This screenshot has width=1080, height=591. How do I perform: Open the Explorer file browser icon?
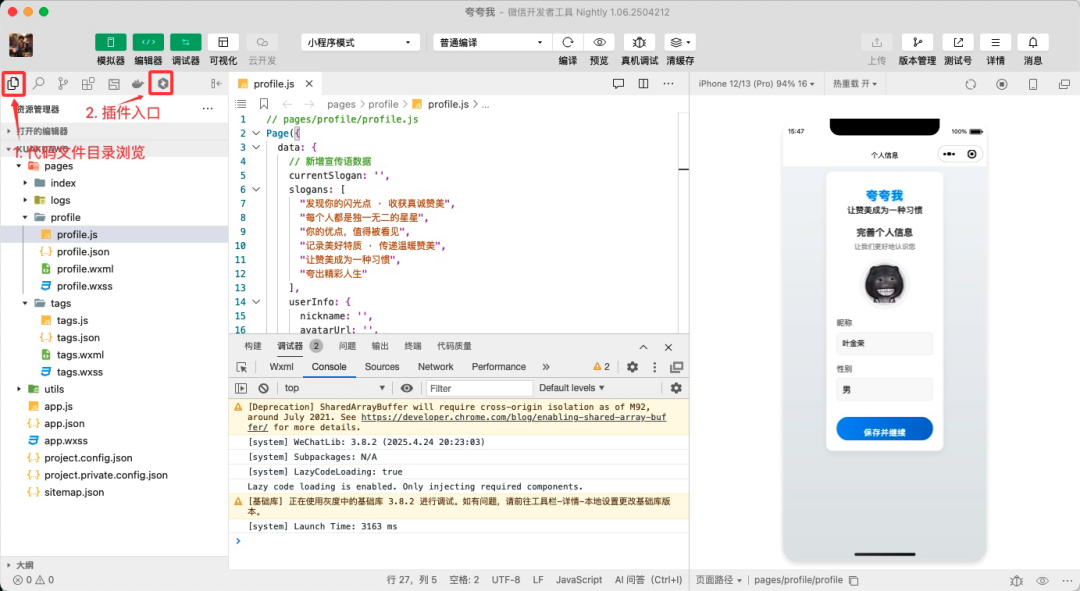click(13, 84)
